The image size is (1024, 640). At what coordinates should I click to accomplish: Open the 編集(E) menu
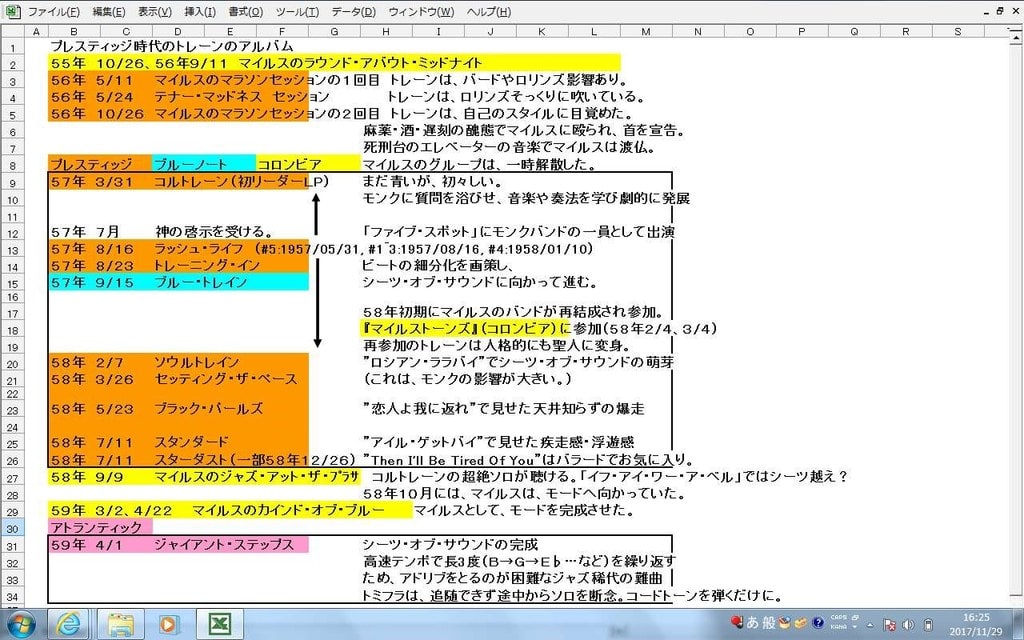coord(109,12)
